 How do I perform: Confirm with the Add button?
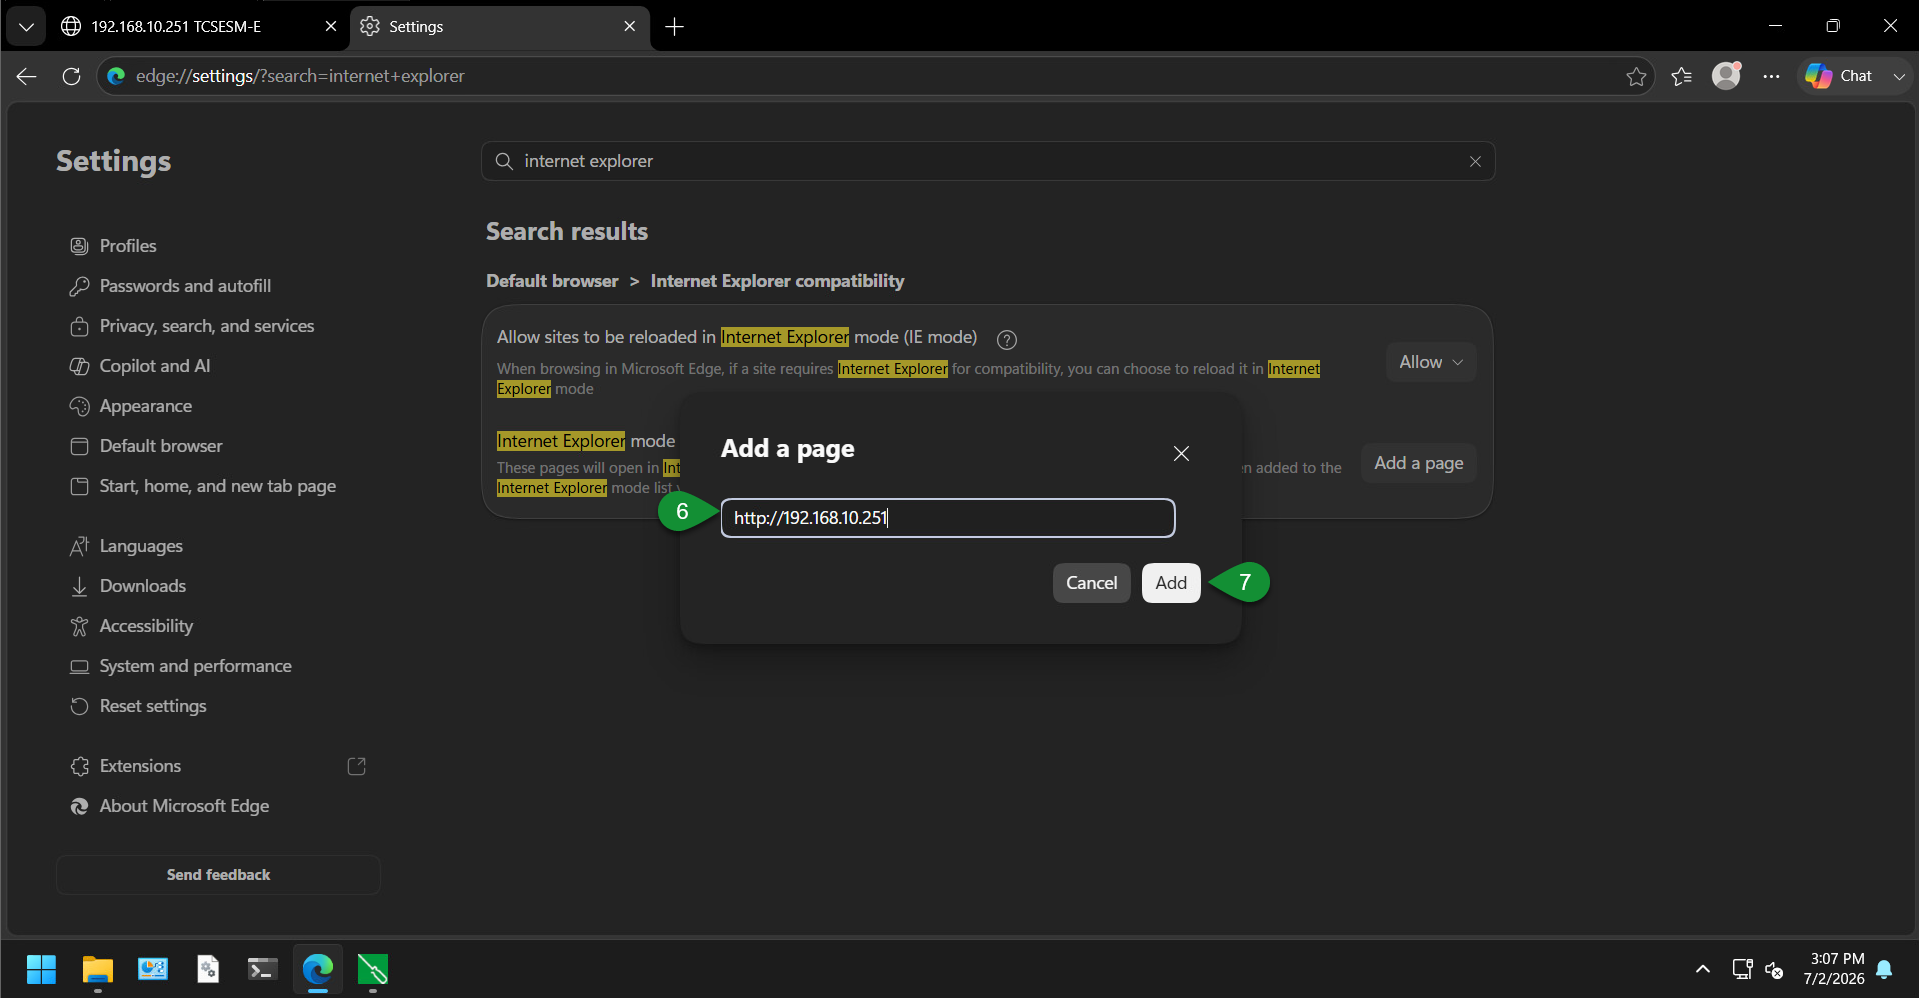pos(1171,583)
